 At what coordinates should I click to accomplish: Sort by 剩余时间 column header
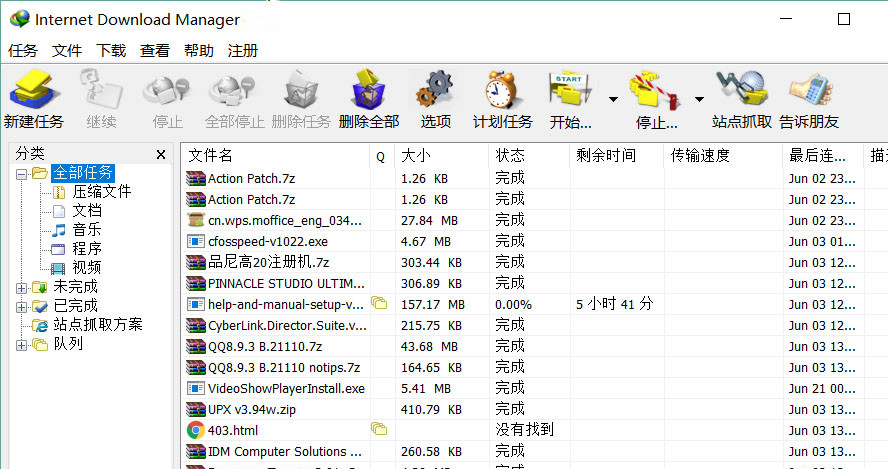(x=617, y=155)
